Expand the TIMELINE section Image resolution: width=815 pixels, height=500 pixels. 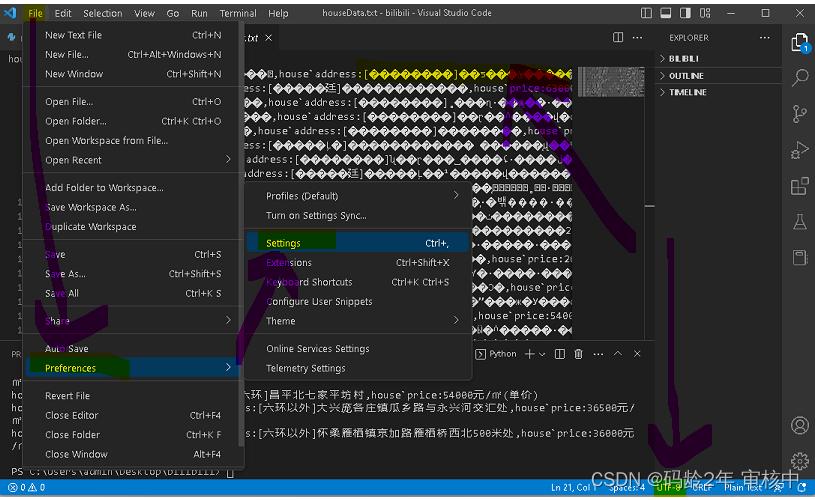click(x=718, y=93)
